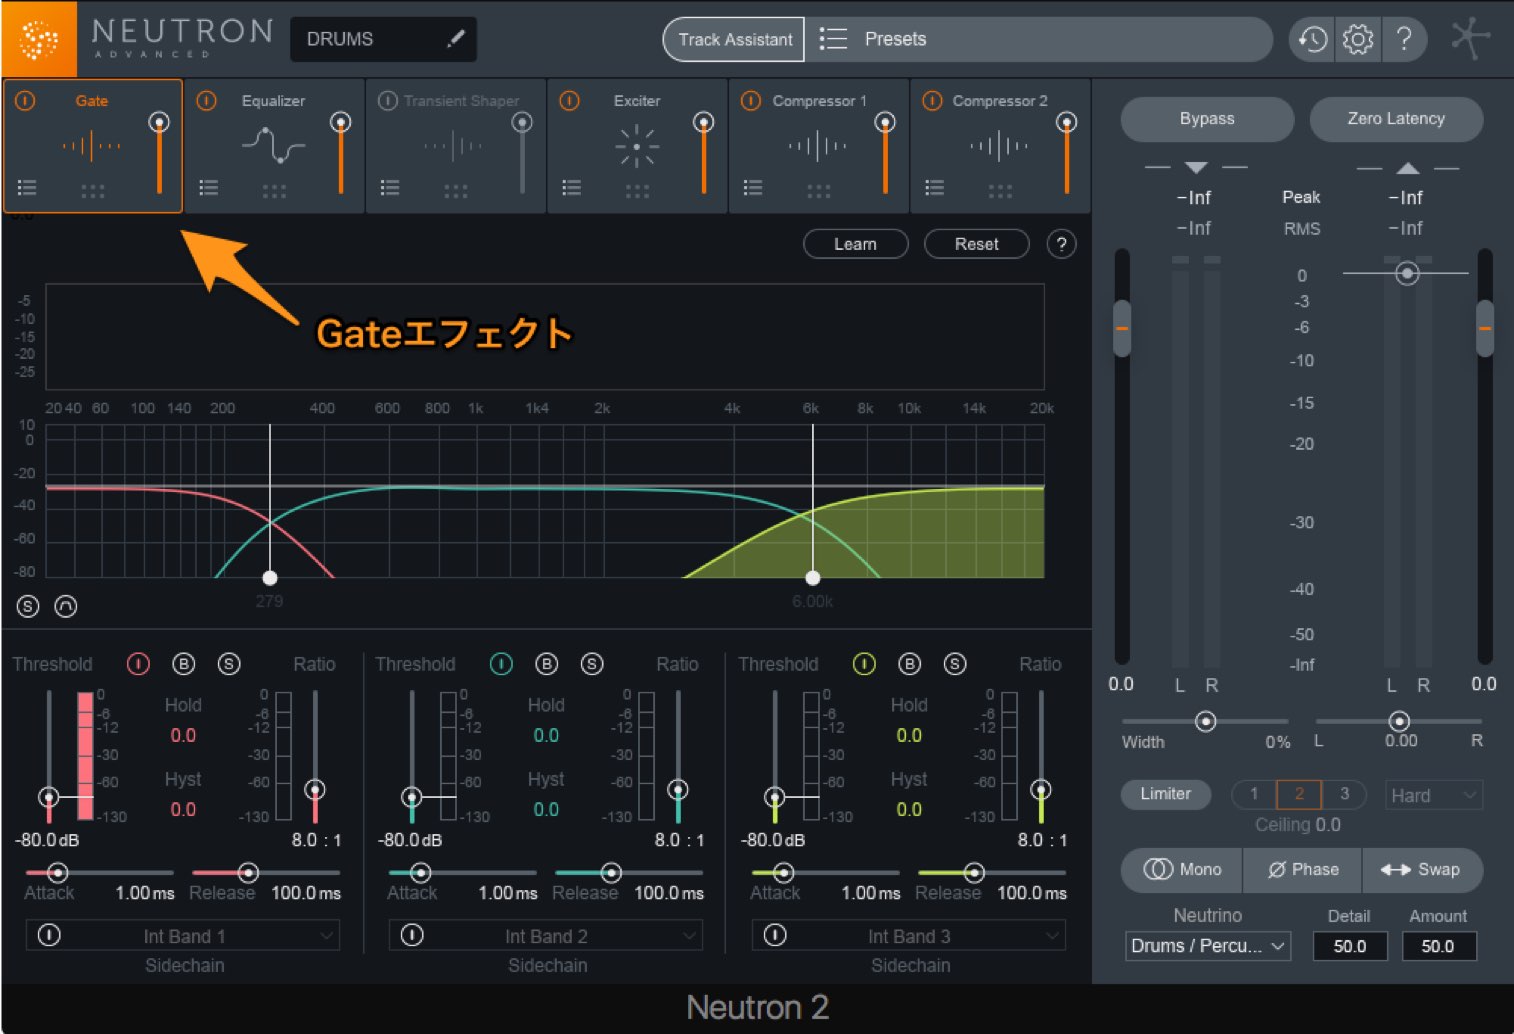The height and width of the screenshot is (1034, 1514).
Task: Open the Int Band 1 sidechain dropdown
Action: click(184, 936)
